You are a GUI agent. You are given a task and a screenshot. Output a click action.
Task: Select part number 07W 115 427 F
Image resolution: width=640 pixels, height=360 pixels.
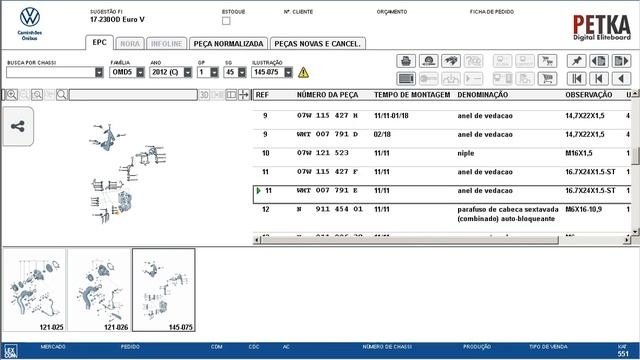[x=327, y=172]
